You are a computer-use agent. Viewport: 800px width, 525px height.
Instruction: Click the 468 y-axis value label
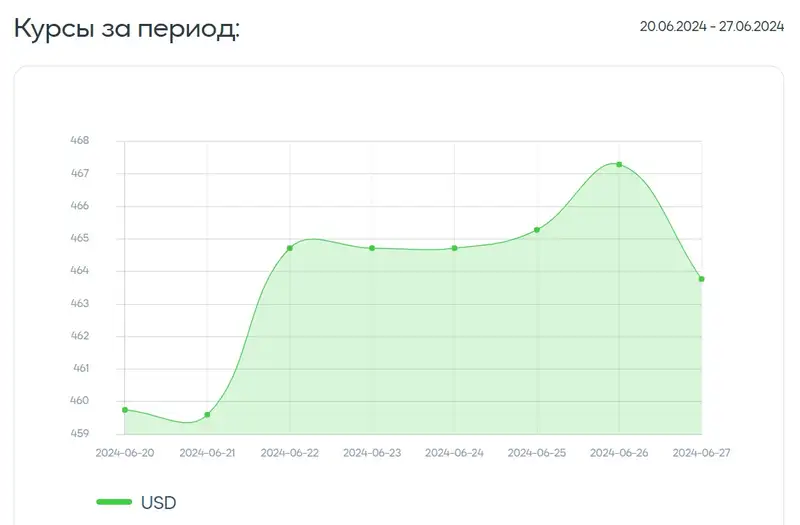tap(80, 141)
